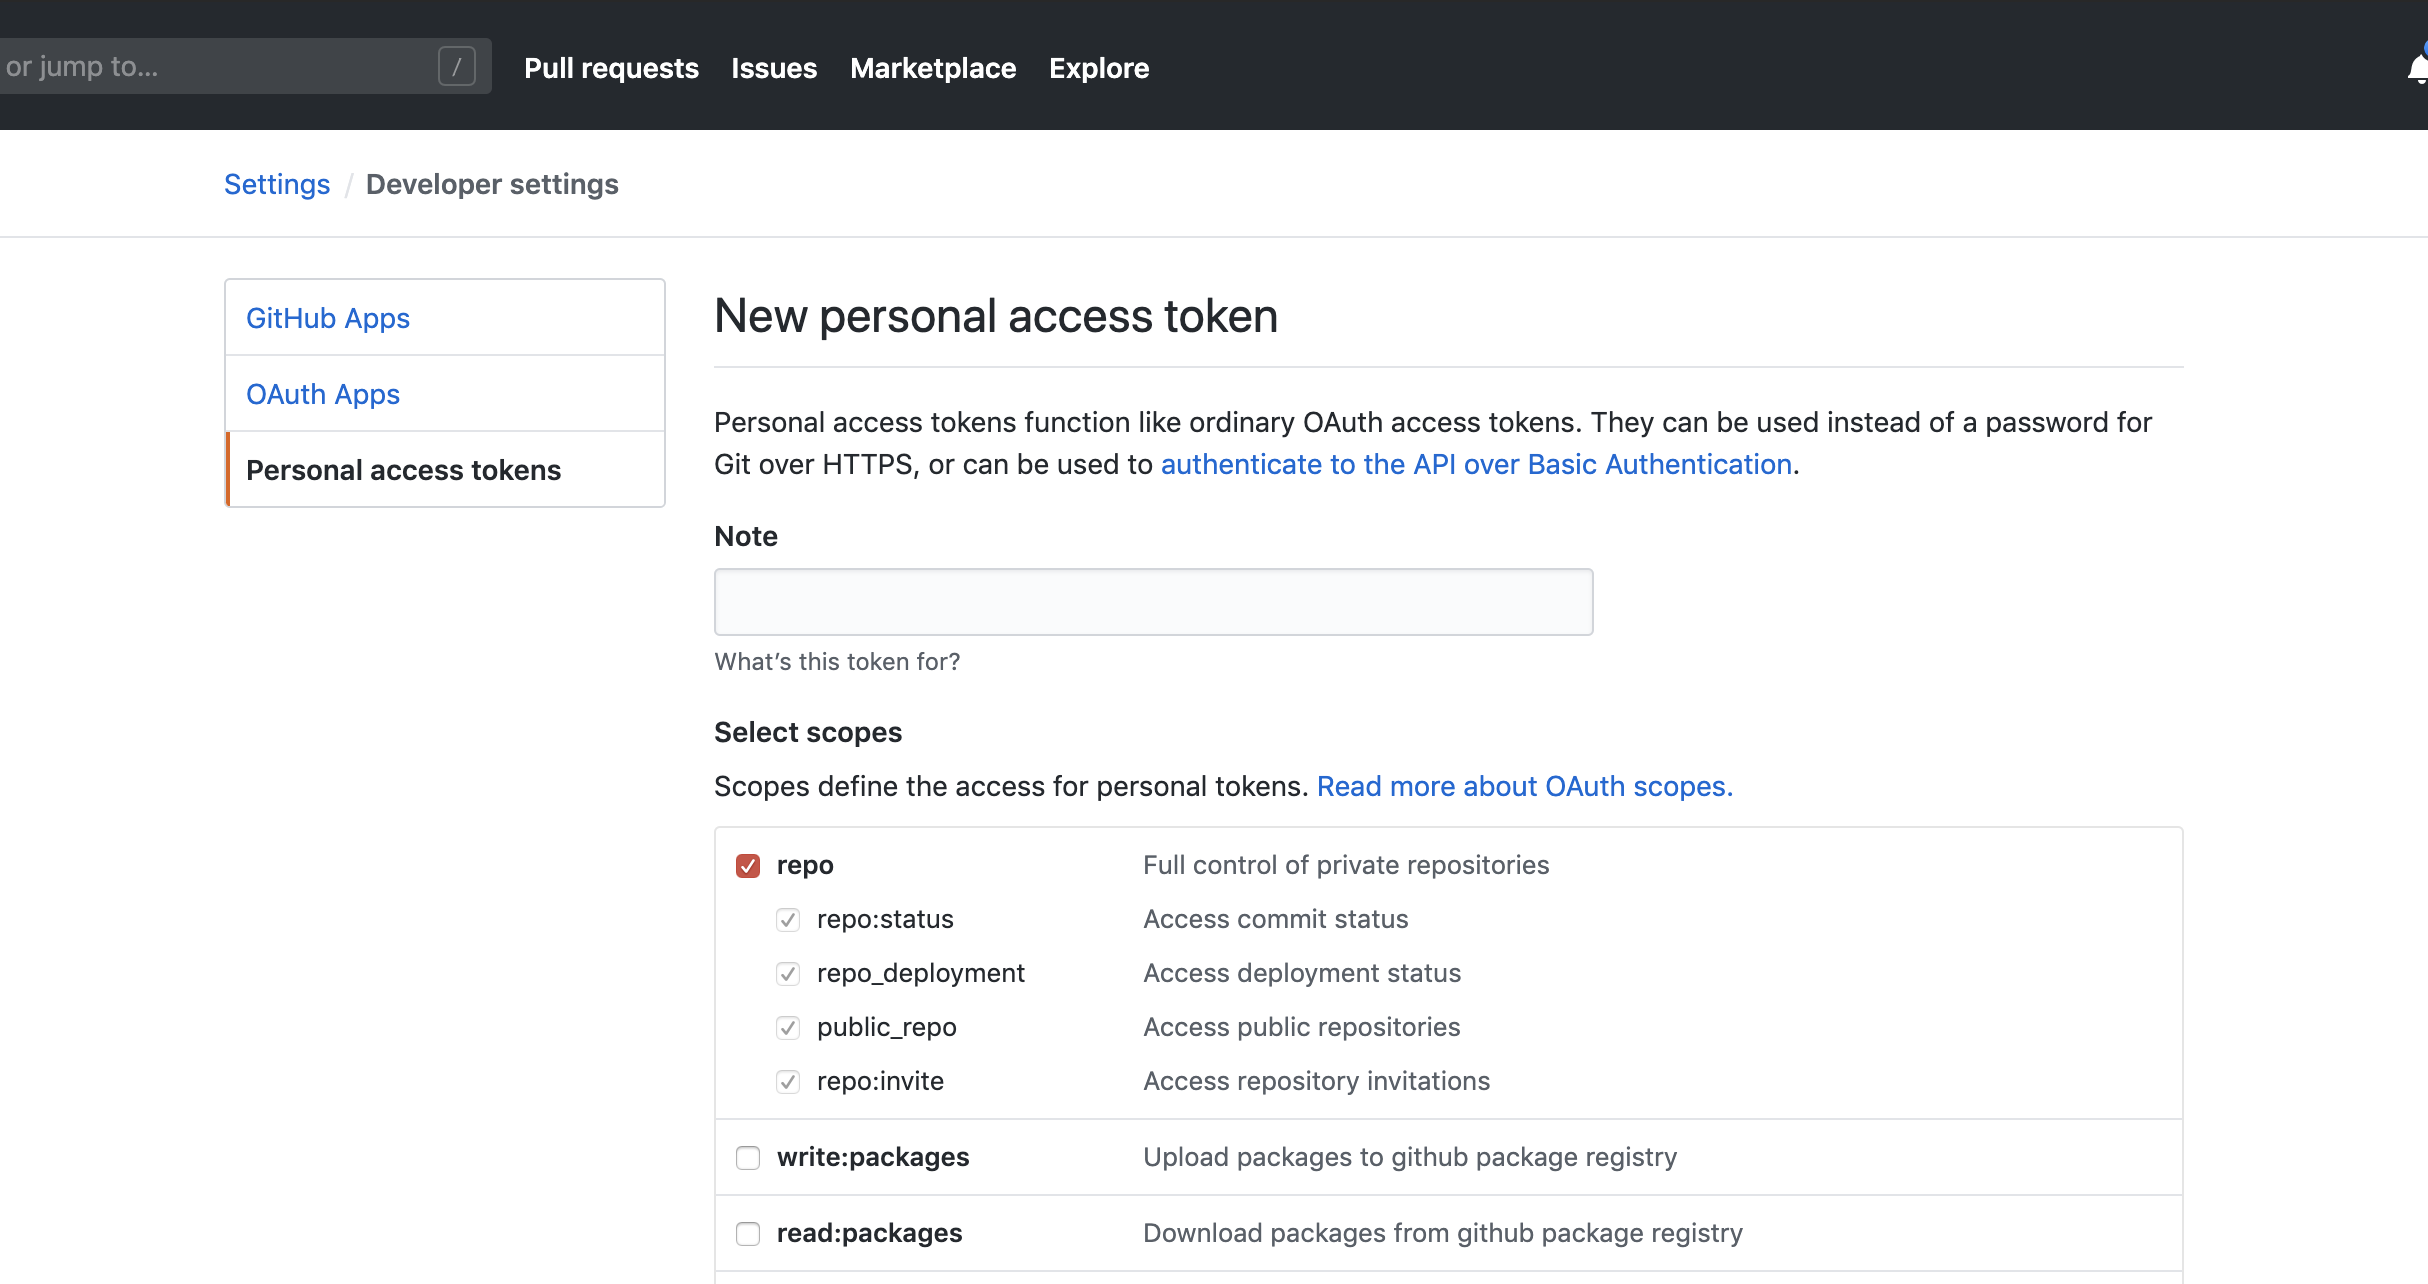Image resolution: width=2428 pixels, height=1284 pixels.
Task: Open the Issues page
Action: 773,68
